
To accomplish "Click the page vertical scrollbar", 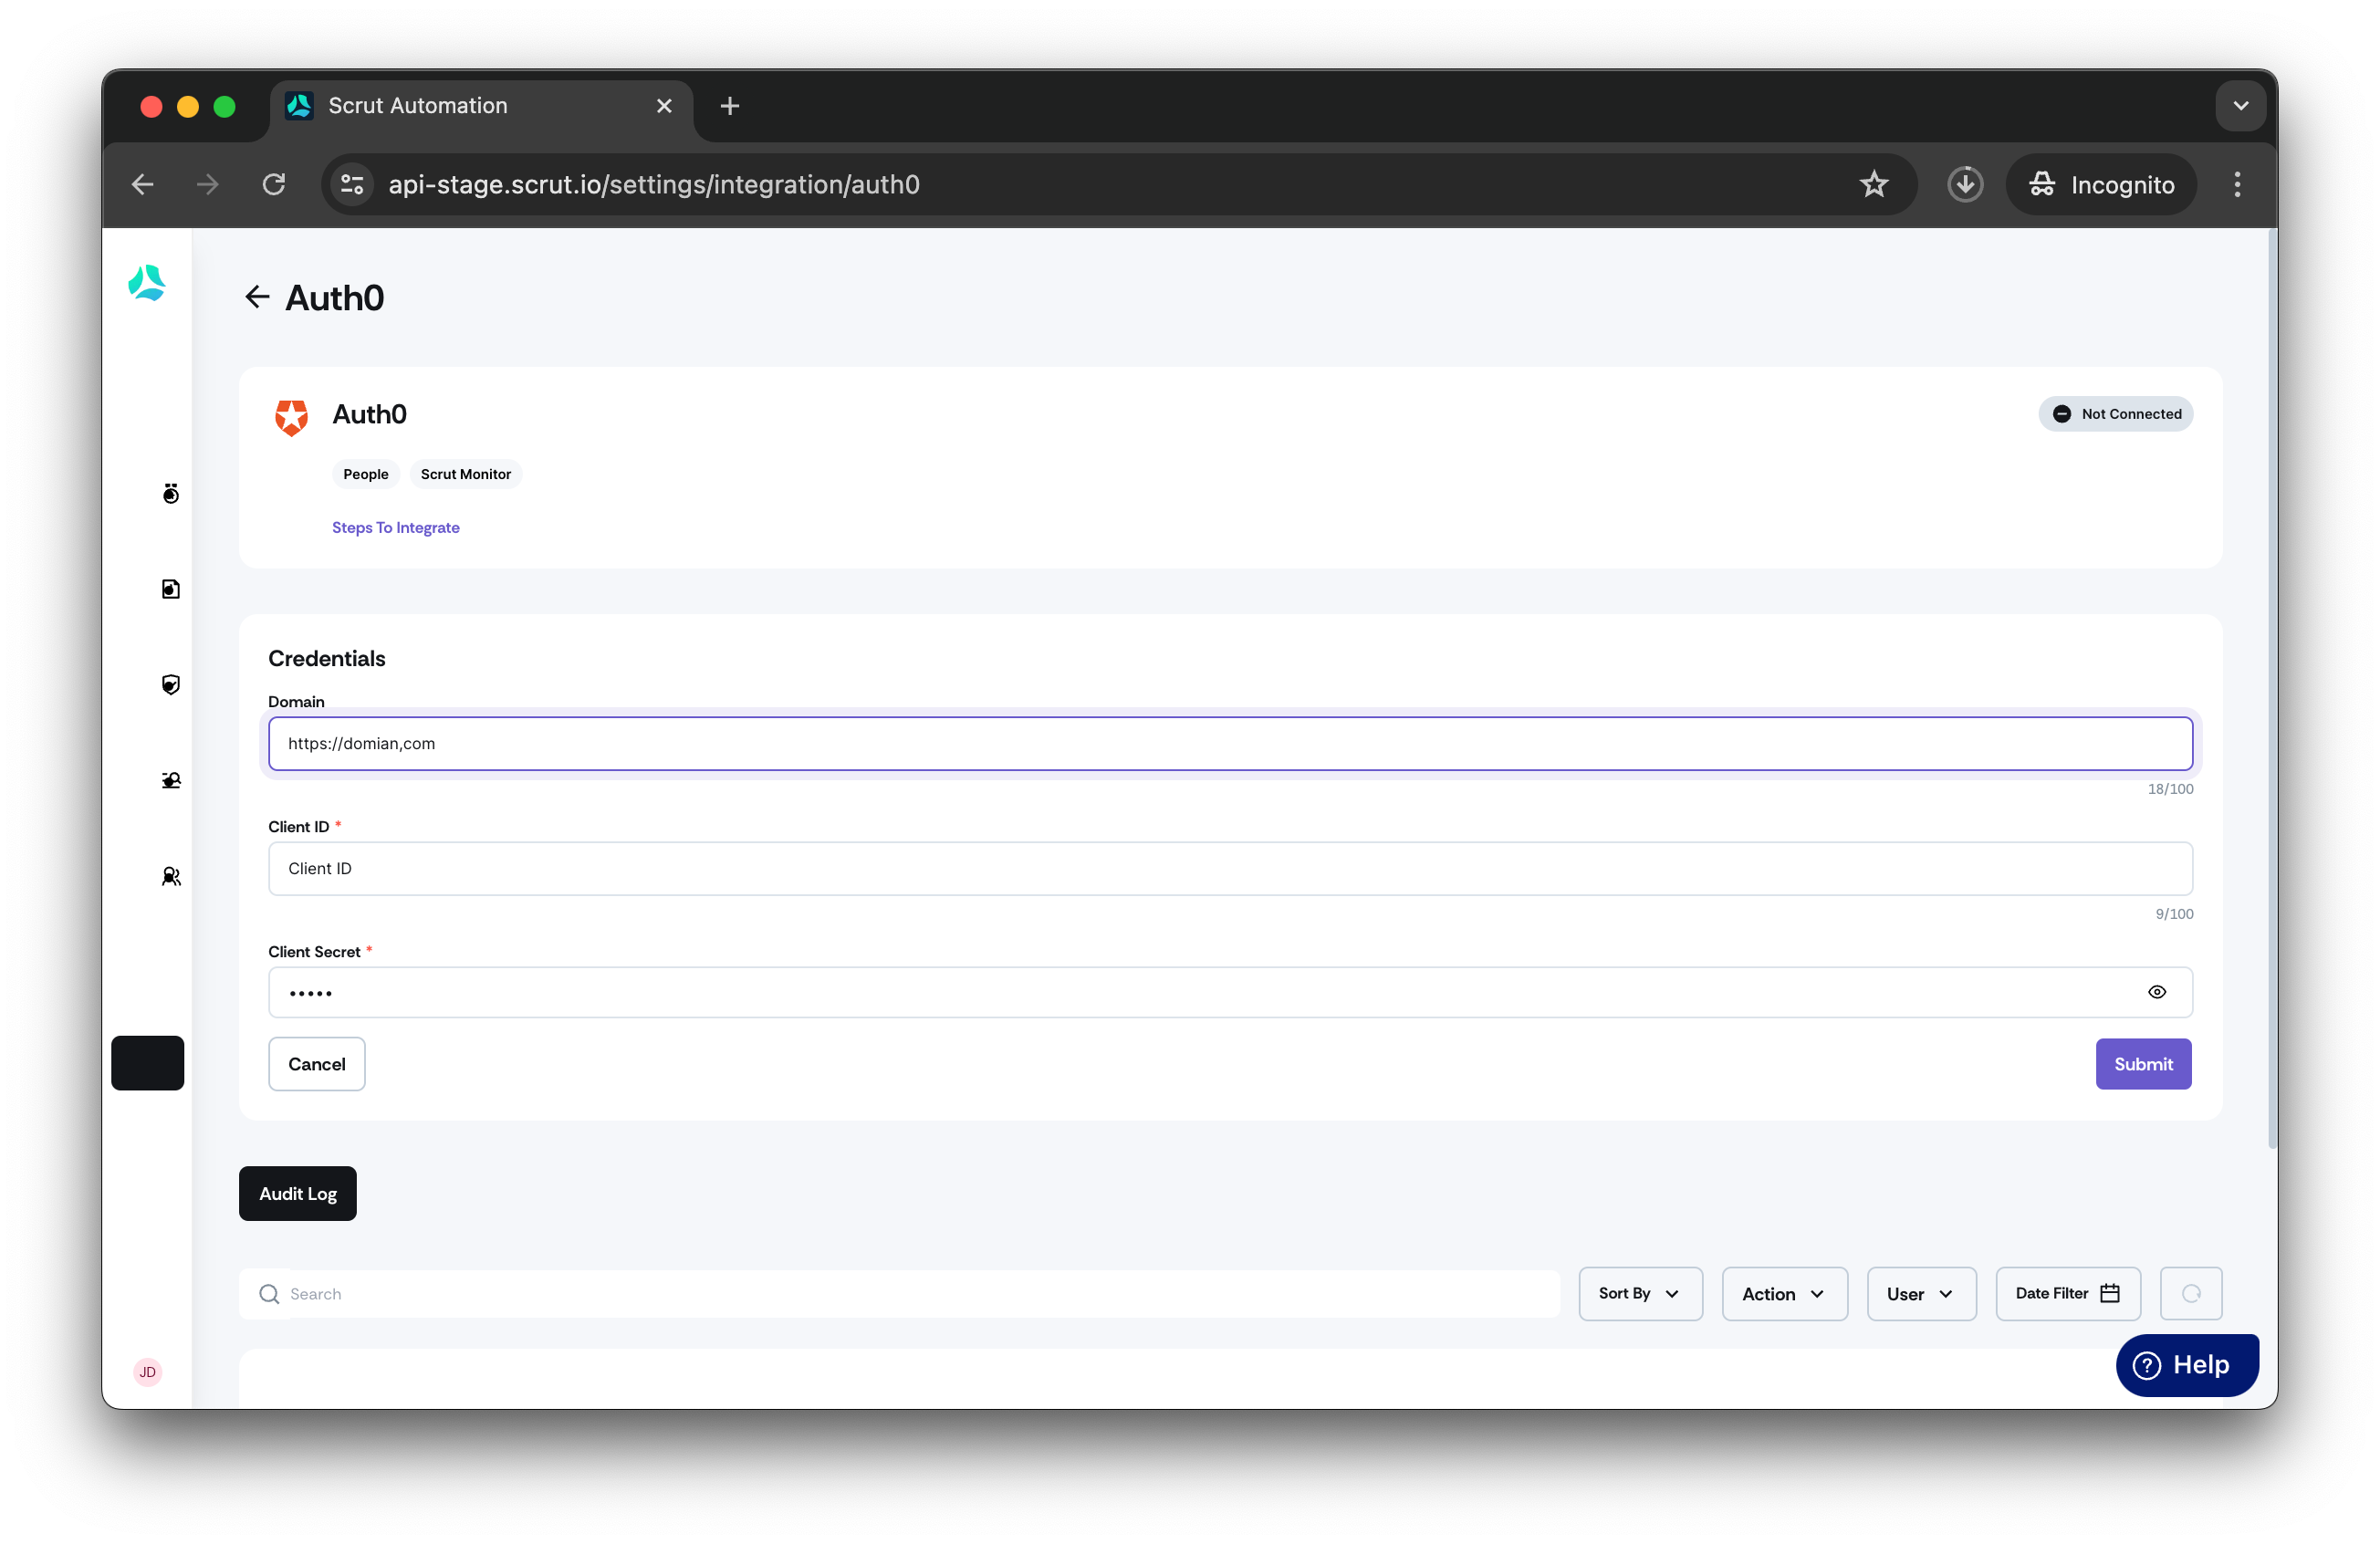I will click(x=2271, y=690).
